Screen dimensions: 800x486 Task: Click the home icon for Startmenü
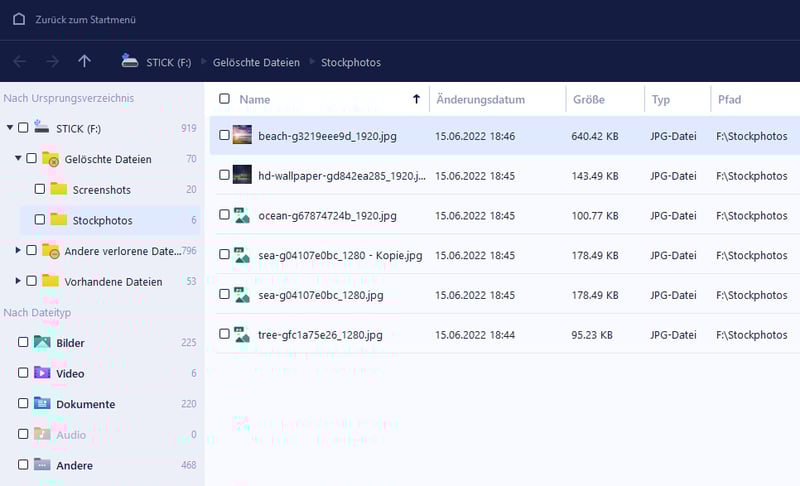click(x=19, y=19)
